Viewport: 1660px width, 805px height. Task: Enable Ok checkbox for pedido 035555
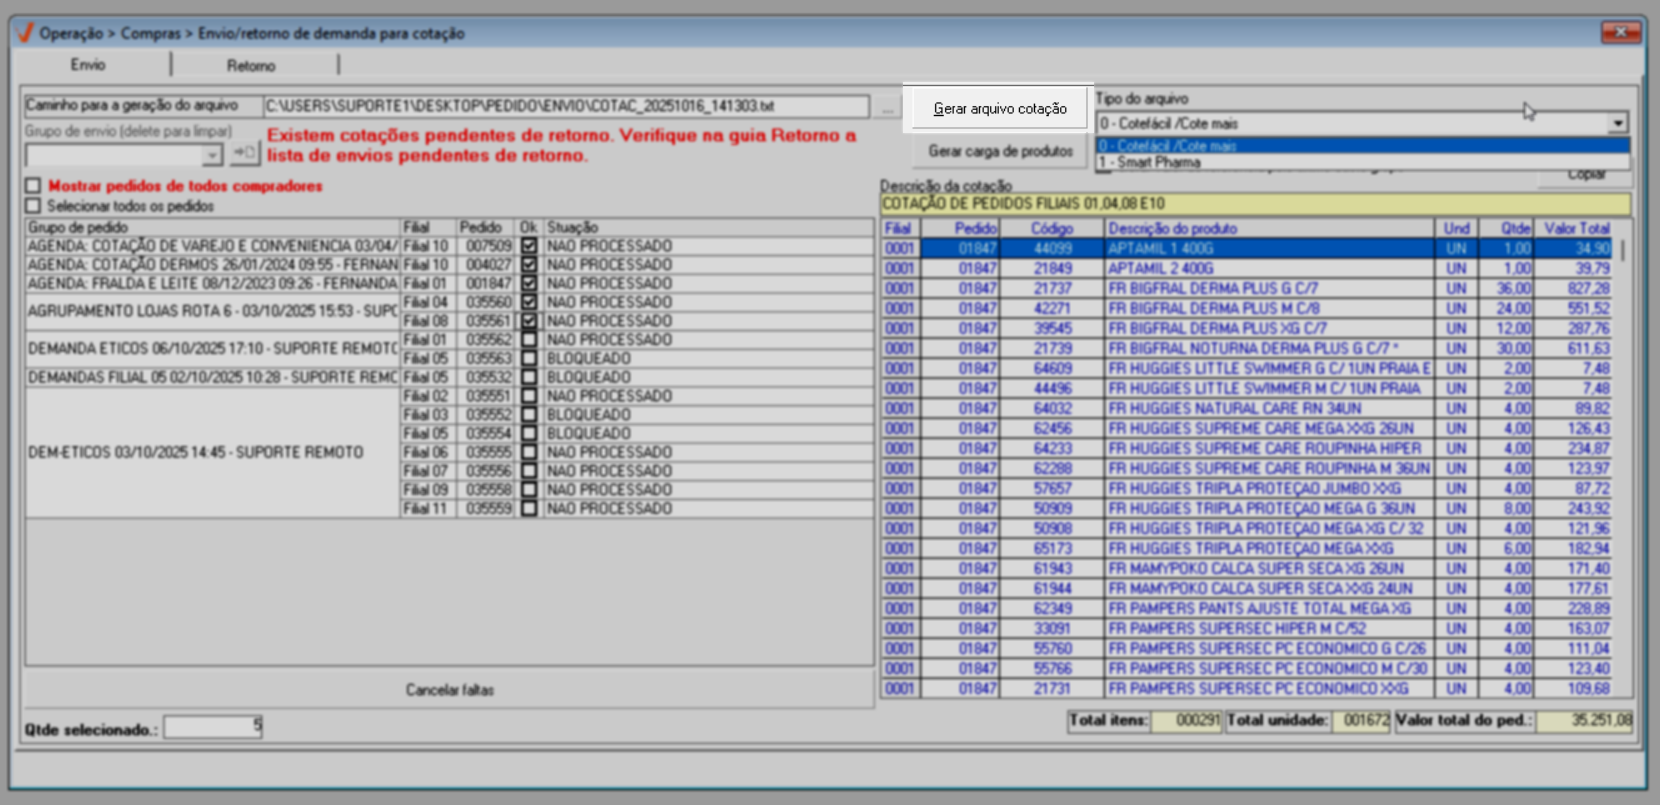(529, 452)
